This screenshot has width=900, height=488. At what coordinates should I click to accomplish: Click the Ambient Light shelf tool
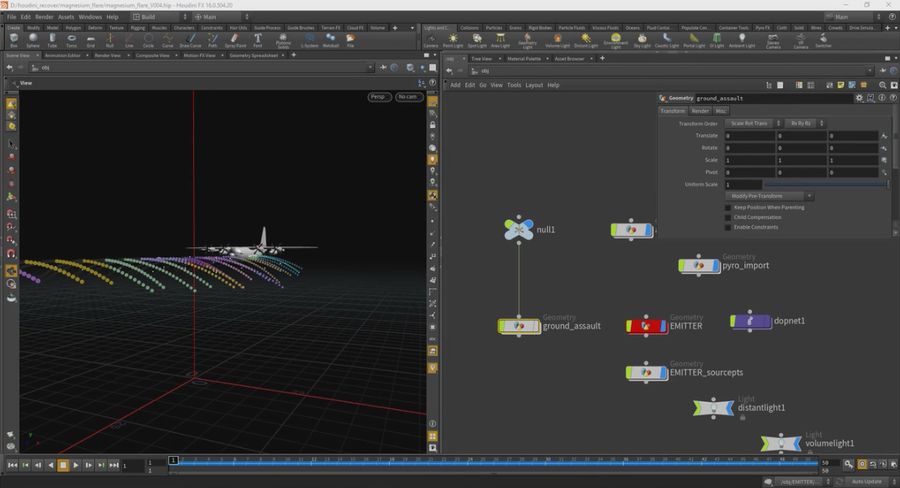741,40
